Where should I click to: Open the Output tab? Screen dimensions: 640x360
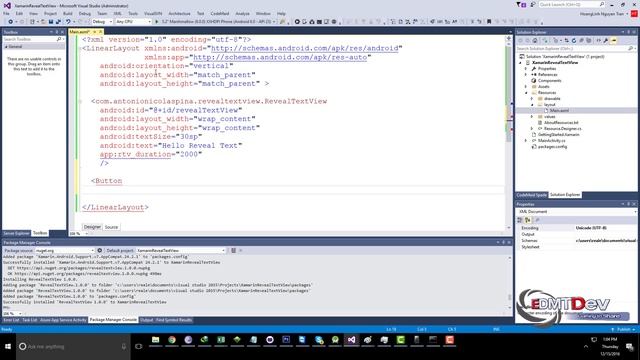tap(147, 320)
